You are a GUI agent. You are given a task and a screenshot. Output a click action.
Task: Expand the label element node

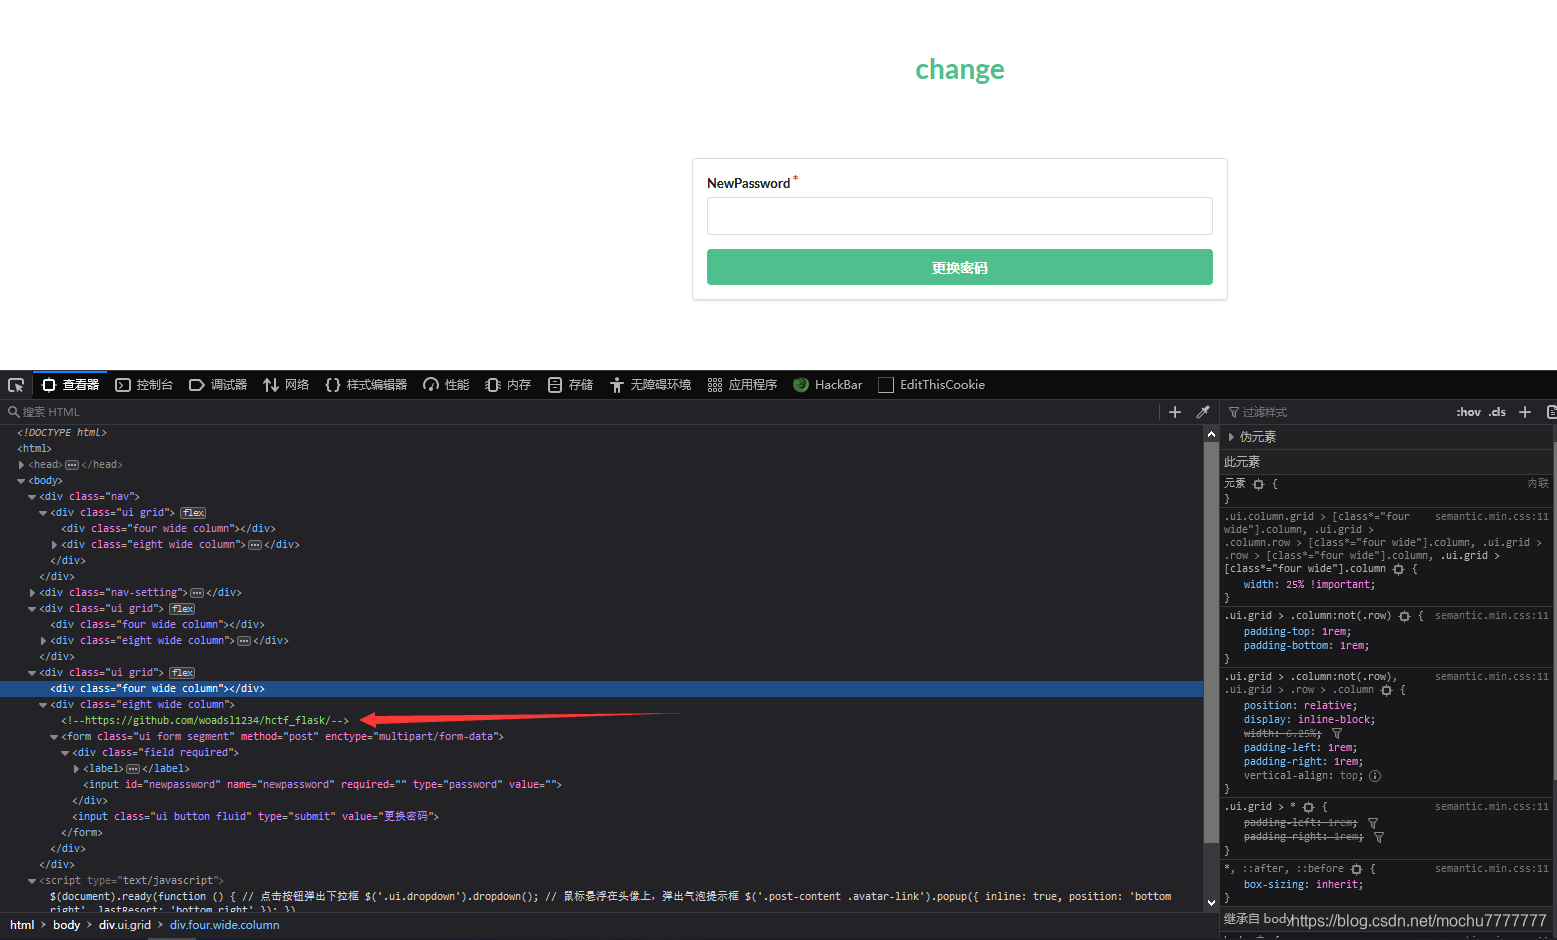click(76, 769)
